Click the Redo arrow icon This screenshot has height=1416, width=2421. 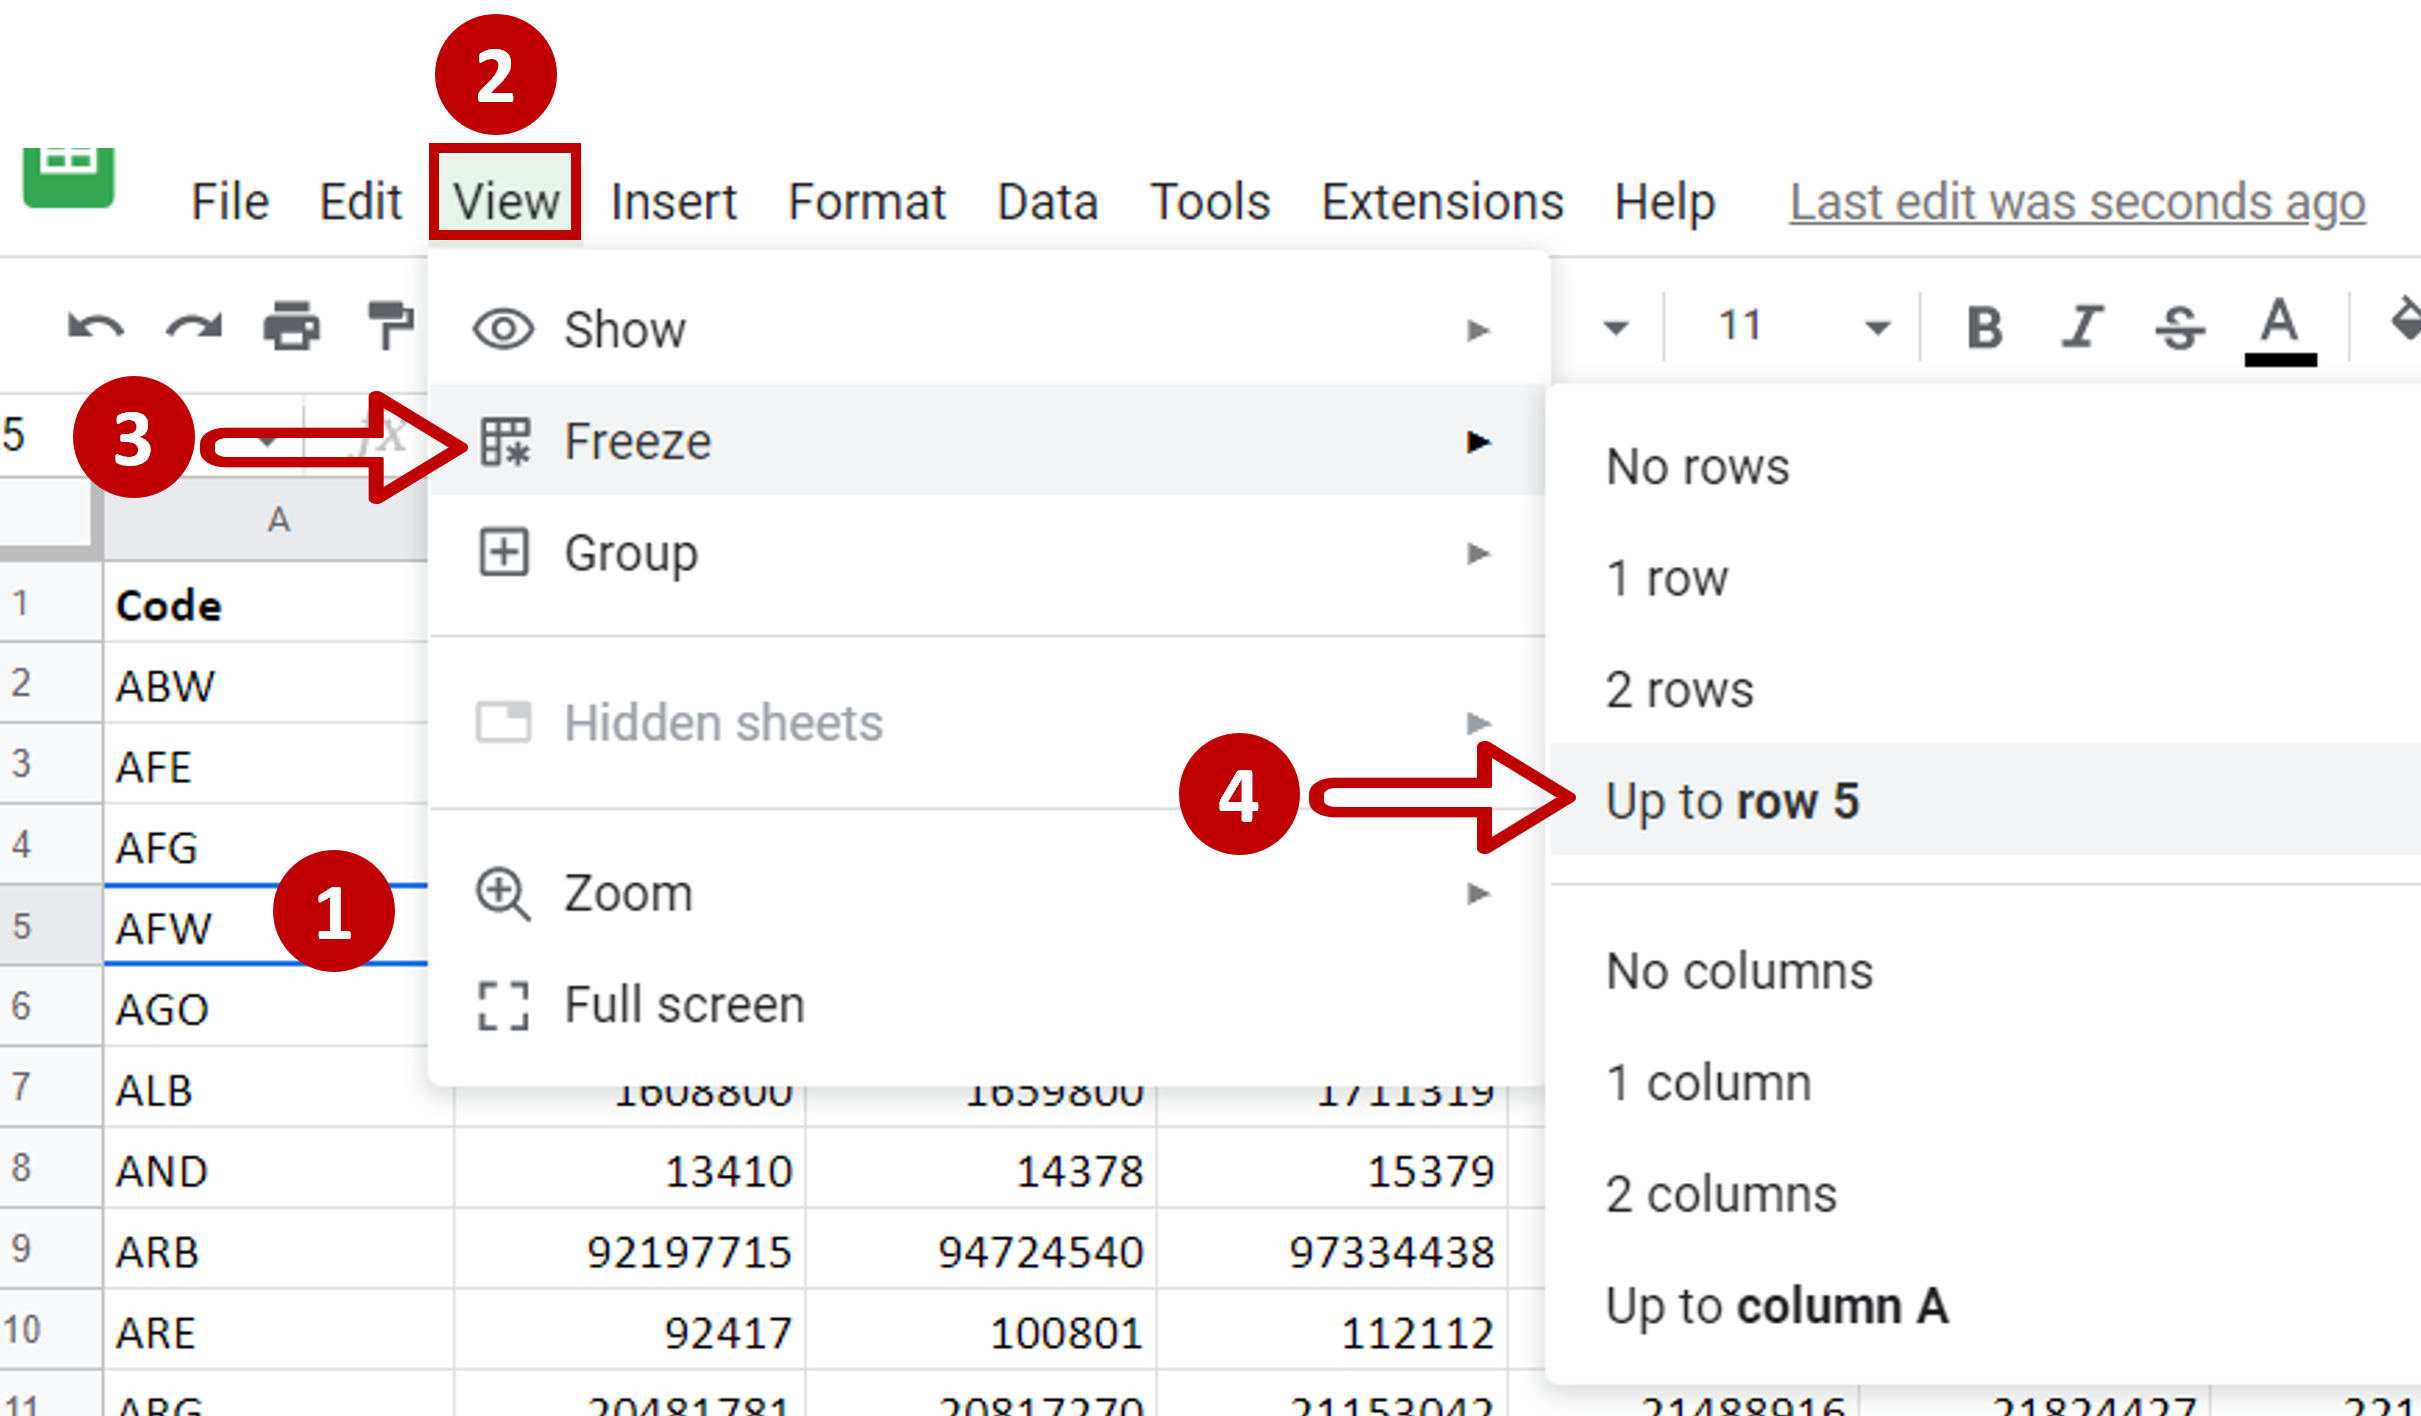click(194, 327)
